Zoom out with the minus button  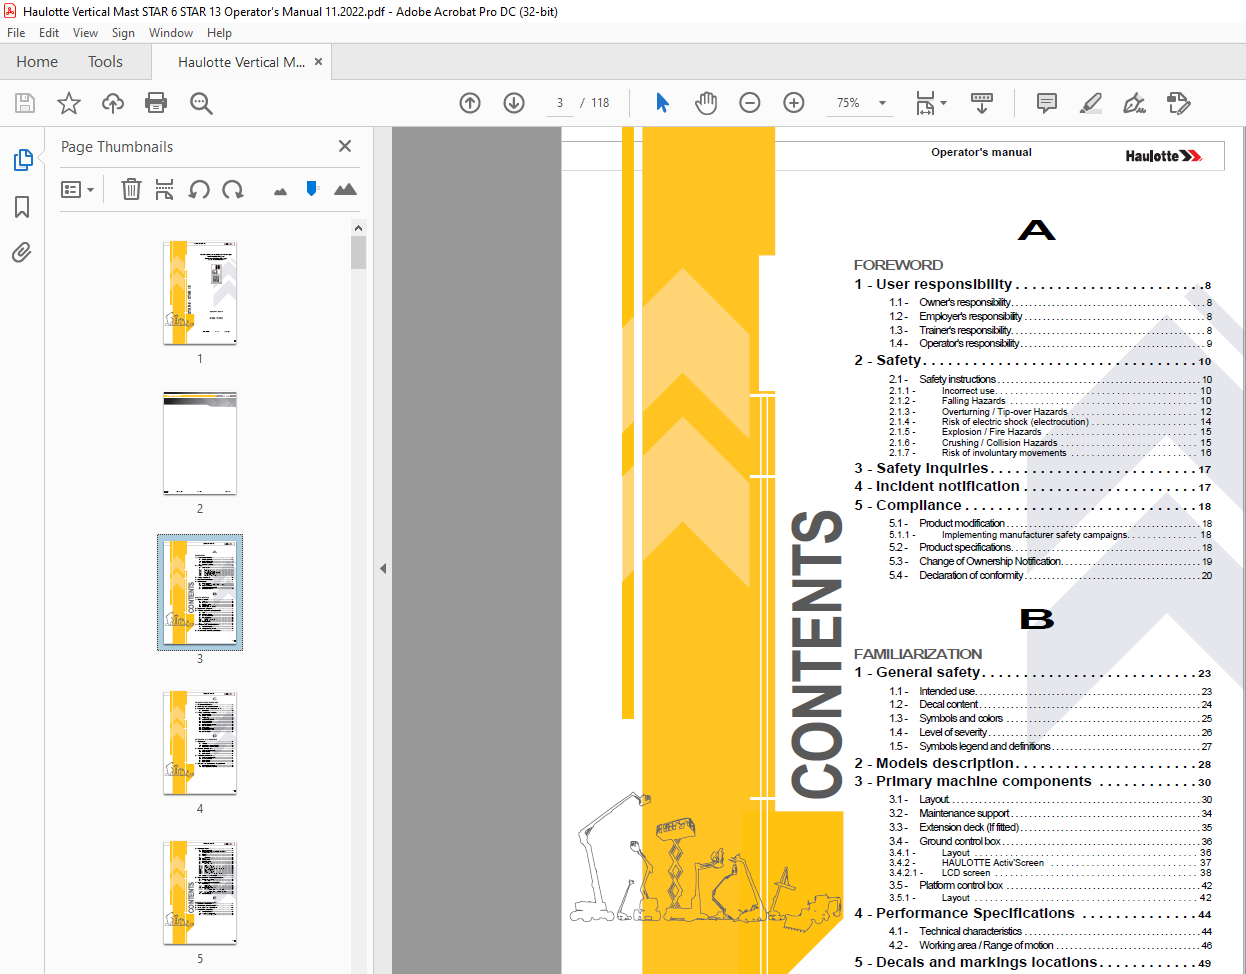(x=750, y=103)
